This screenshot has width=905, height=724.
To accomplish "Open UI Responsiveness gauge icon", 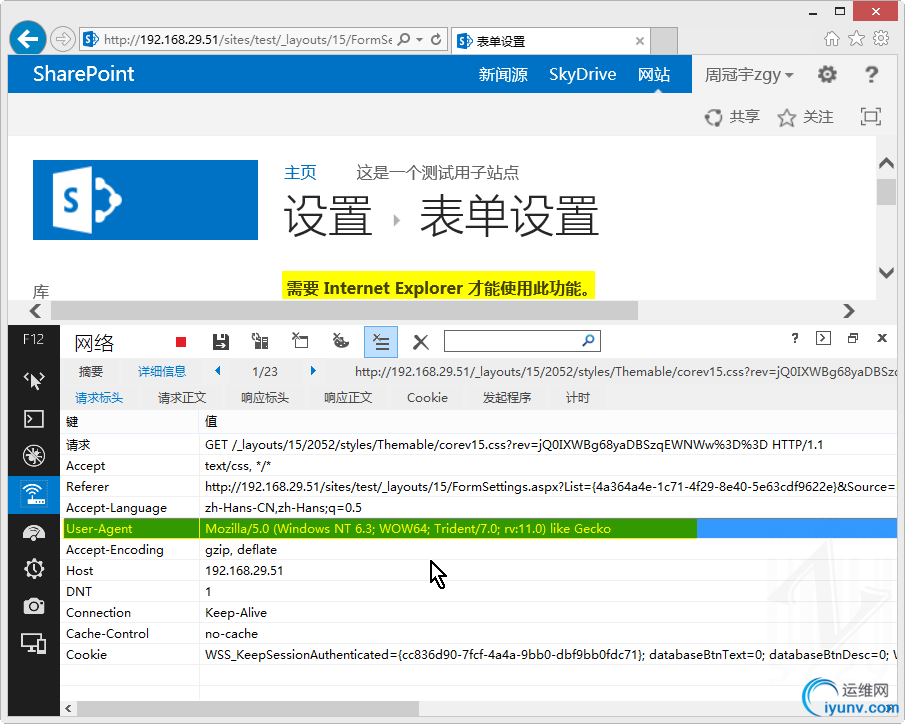I will [33, 532].
